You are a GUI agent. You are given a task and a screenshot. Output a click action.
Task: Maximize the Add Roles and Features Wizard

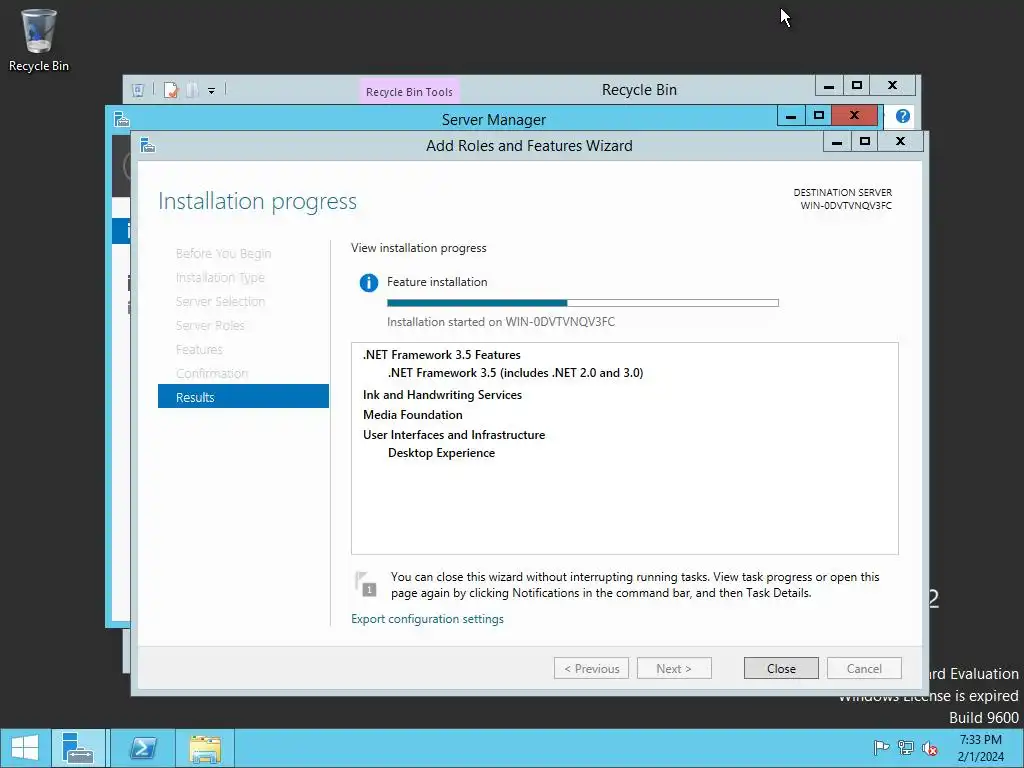(x=865, y=141)
